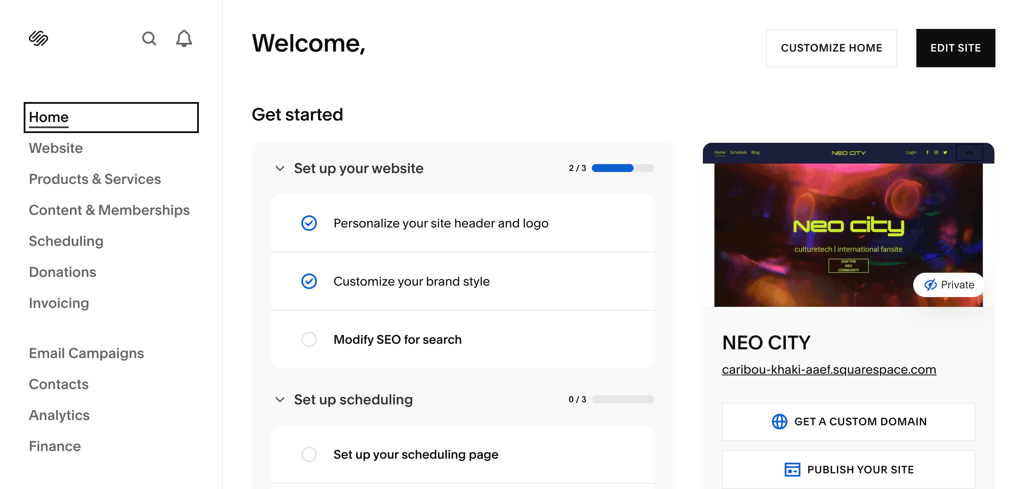Open Products & Services in the sidebar
This screenshot has height=489, width=1024.
click(x=95, y=179)
